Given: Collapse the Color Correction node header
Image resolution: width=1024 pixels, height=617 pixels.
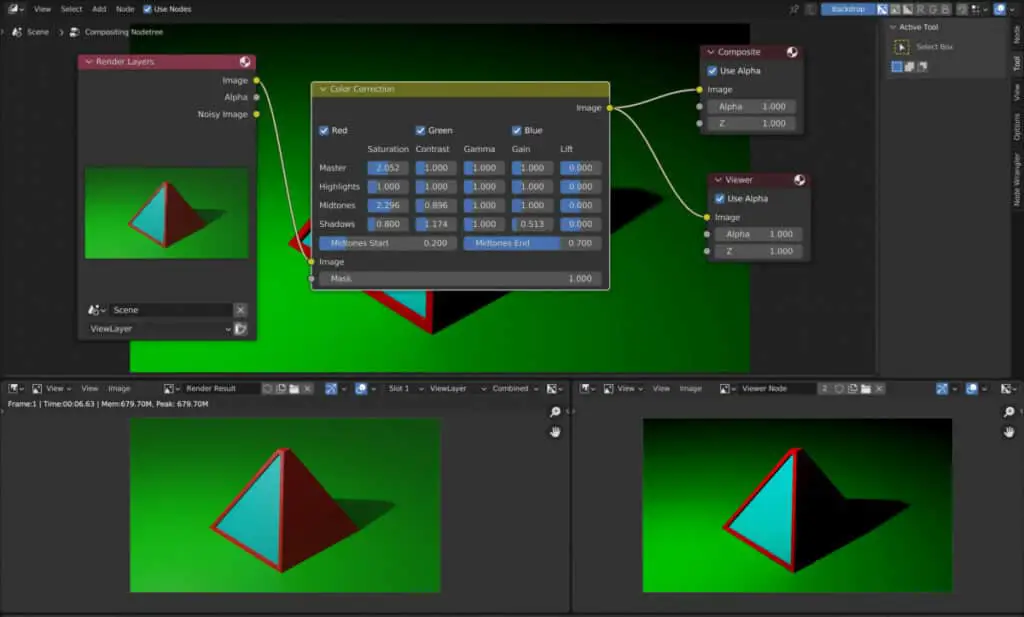Looking at the screenshot, I should (x=321, y=88).
